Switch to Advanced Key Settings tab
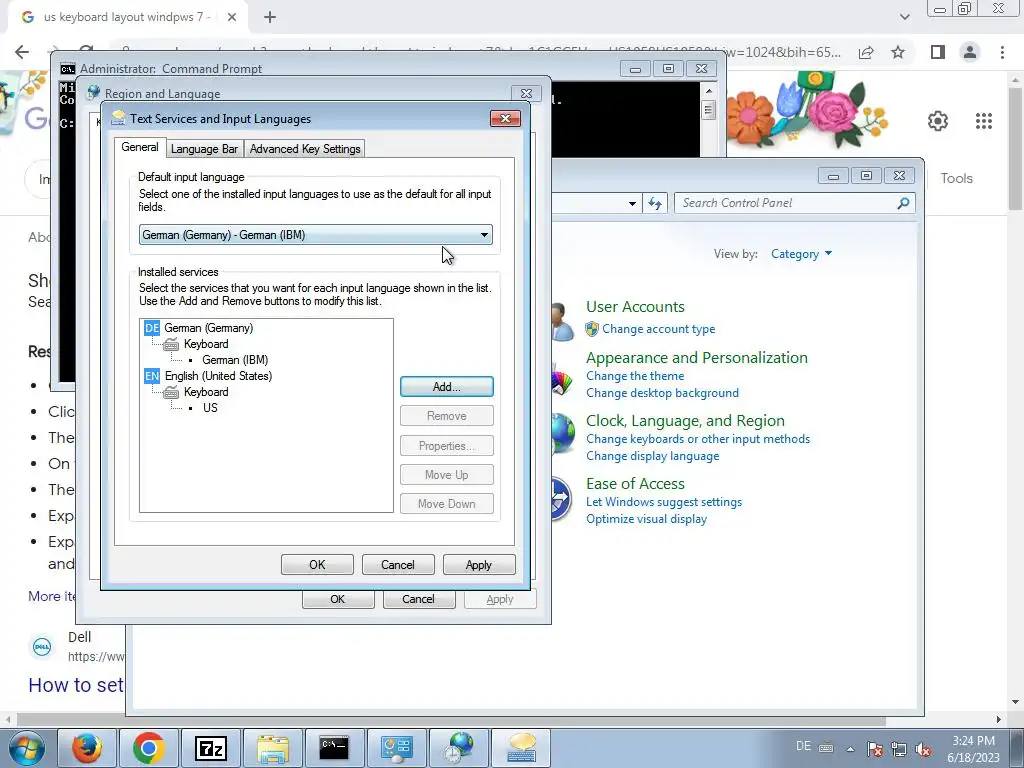 point(305,149)
